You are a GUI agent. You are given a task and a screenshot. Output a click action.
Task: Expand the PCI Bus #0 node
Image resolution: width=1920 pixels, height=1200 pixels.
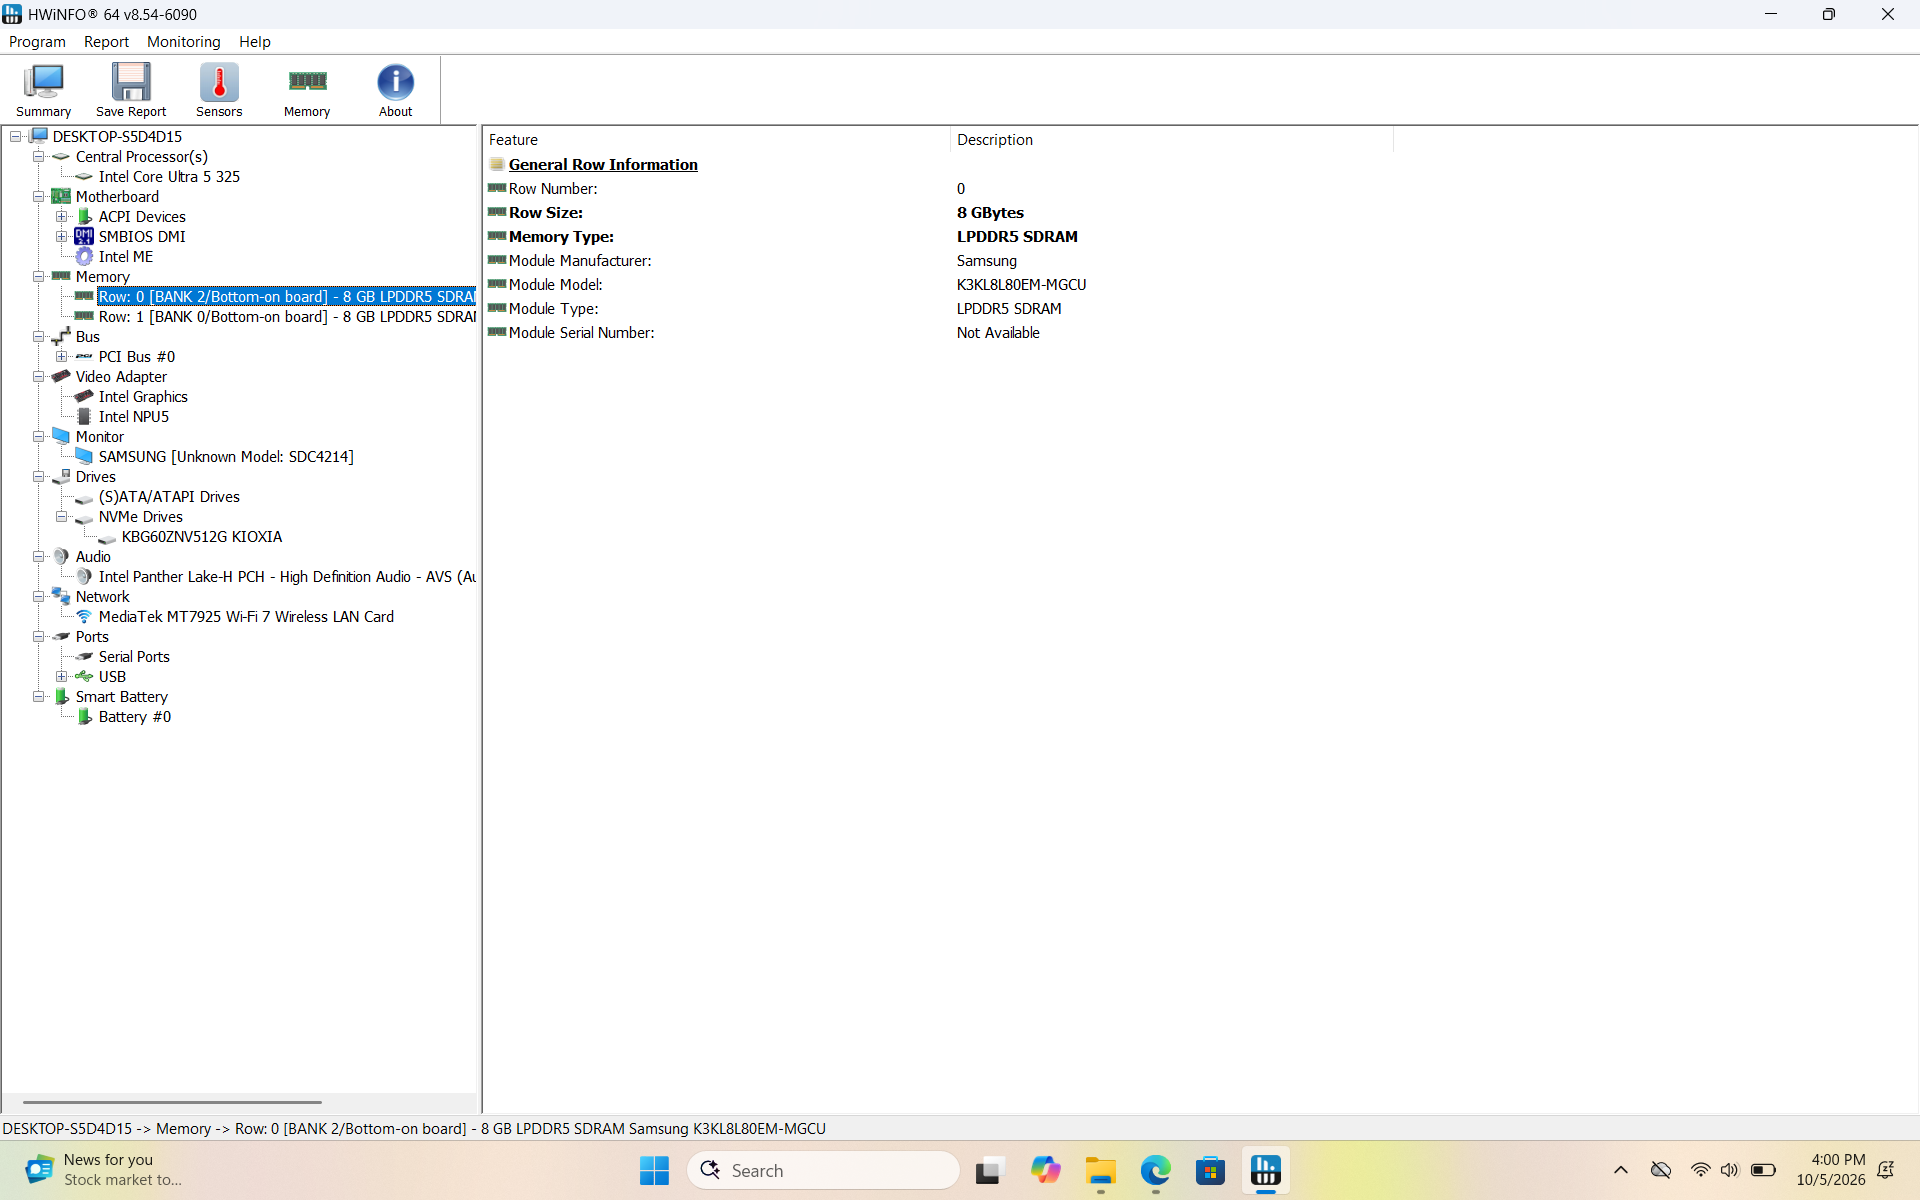pyautogui.click(x=62, y=357)
